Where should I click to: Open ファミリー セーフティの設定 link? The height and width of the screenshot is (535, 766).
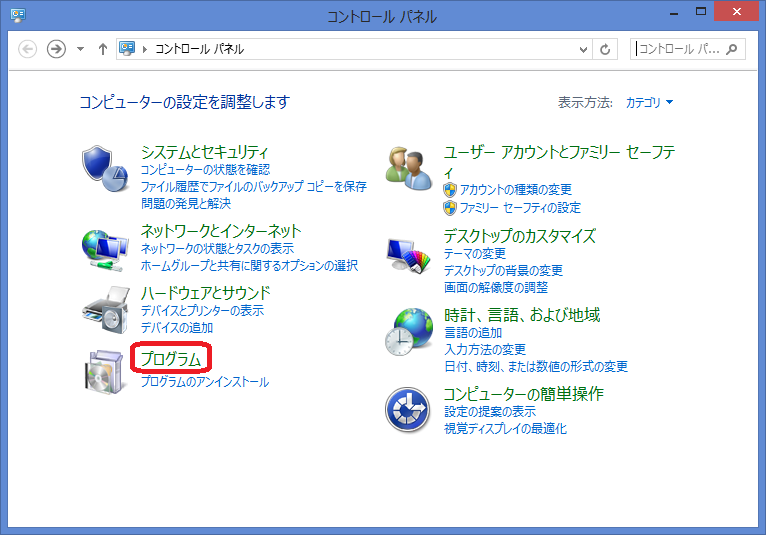click(x=520, y=208)
